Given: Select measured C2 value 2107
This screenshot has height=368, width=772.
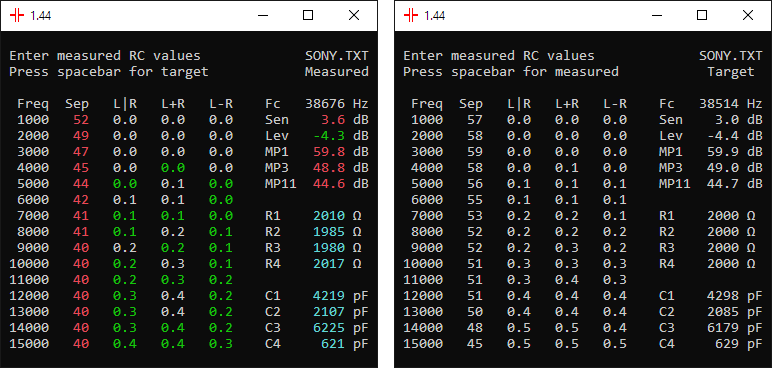Looking at the screenshot, I should tap(329, 312).
